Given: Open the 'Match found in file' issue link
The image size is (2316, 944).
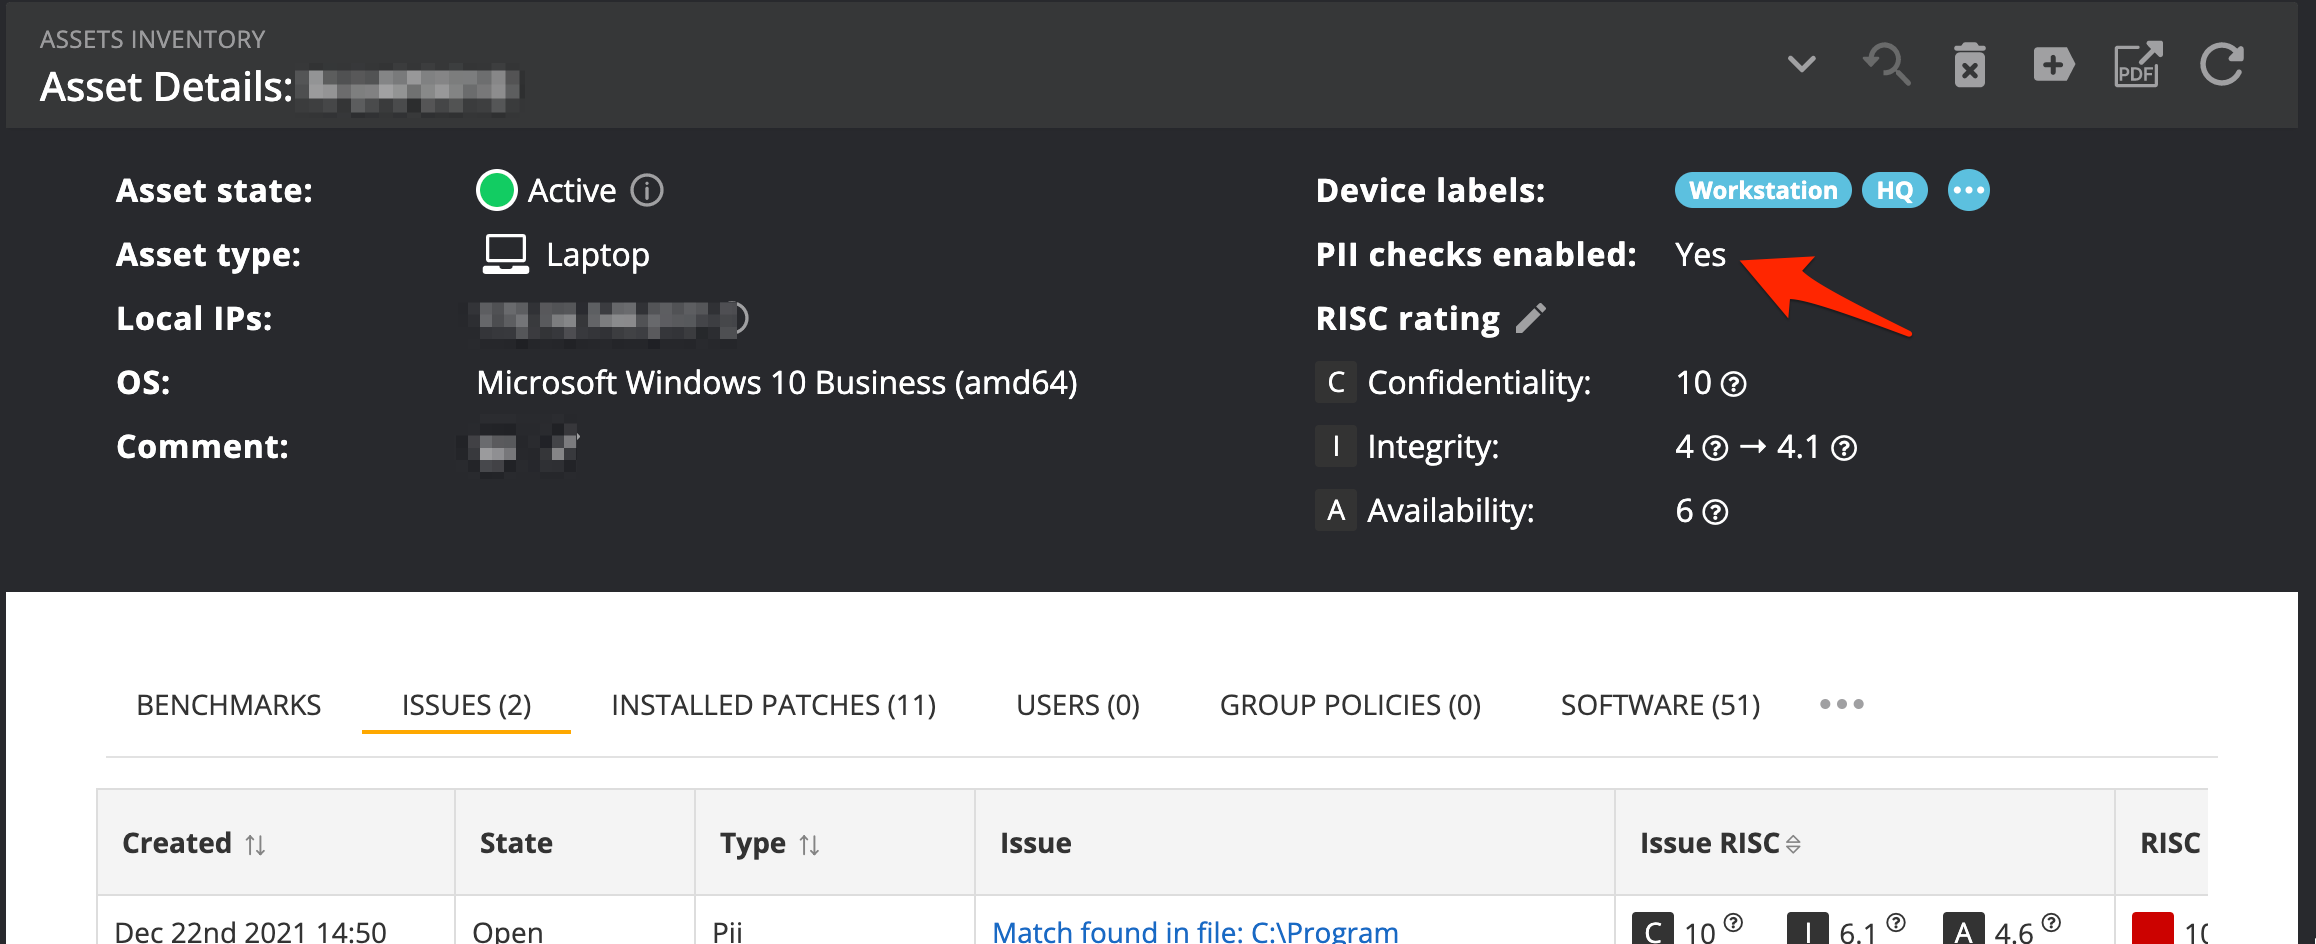Looking at the screenshot, I should [1195, 931].
